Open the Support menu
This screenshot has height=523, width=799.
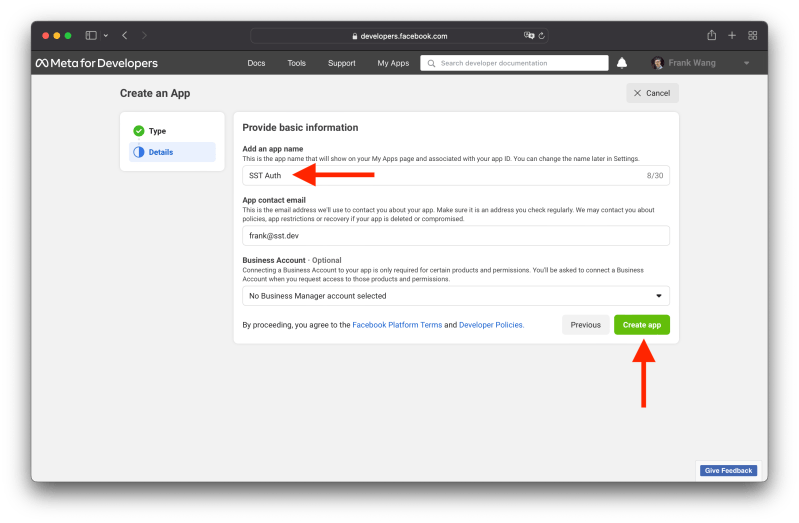[342, 63]
